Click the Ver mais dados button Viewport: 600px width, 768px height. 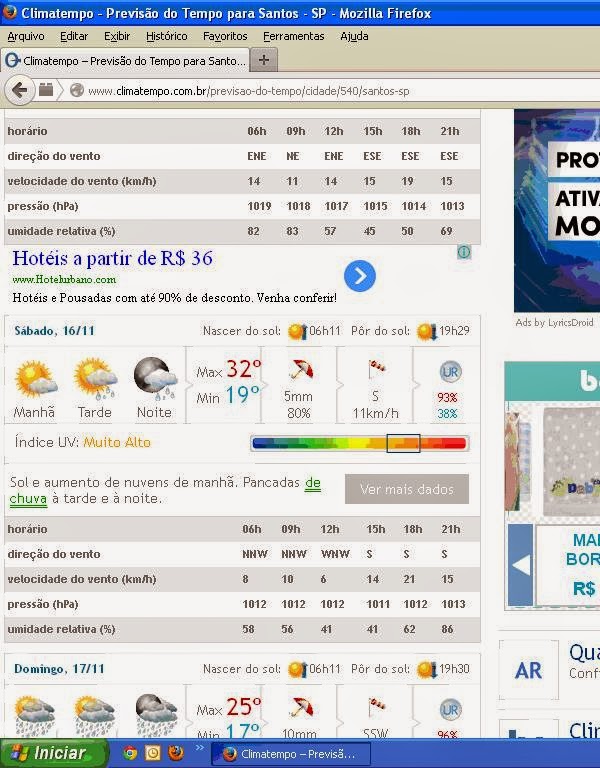(x=407, y=489)
